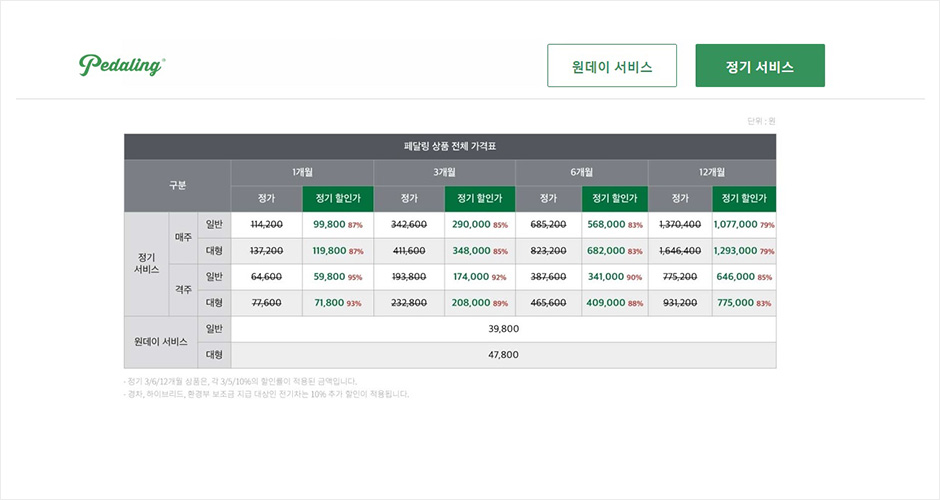
Task: Click the 페달링 상품 전체 가격표 table title
Action: coord(450,146)
